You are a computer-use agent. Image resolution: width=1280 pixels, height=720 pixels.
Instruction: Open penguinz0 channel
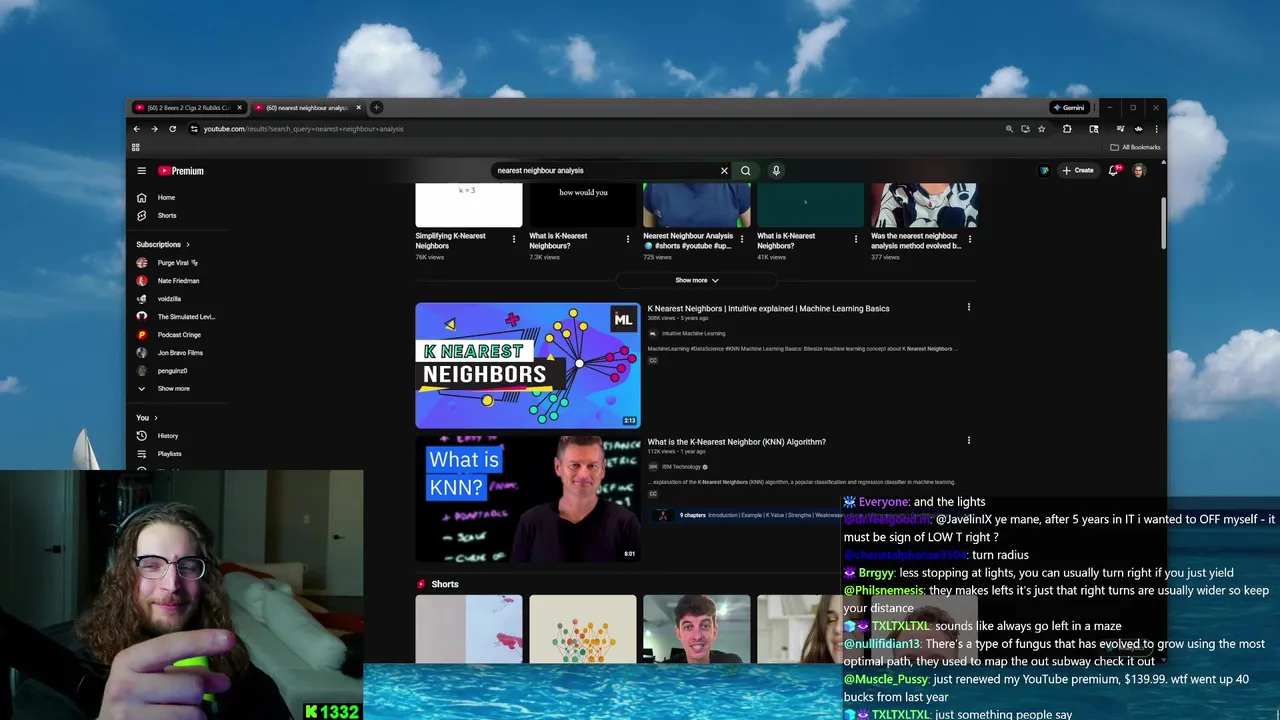pyautogui.click(x=172, y=371)
